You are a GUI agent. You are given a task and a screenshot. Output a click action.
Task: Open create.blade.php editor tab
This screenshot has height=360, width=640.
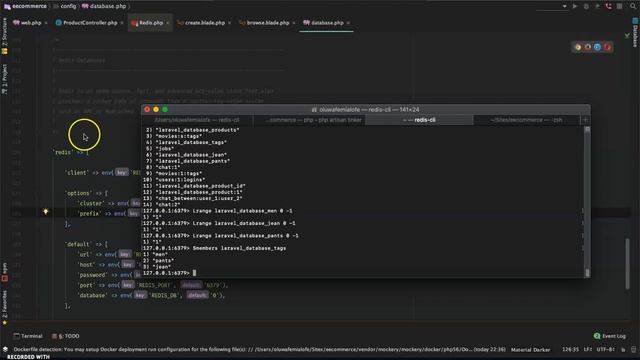[204, 23]
